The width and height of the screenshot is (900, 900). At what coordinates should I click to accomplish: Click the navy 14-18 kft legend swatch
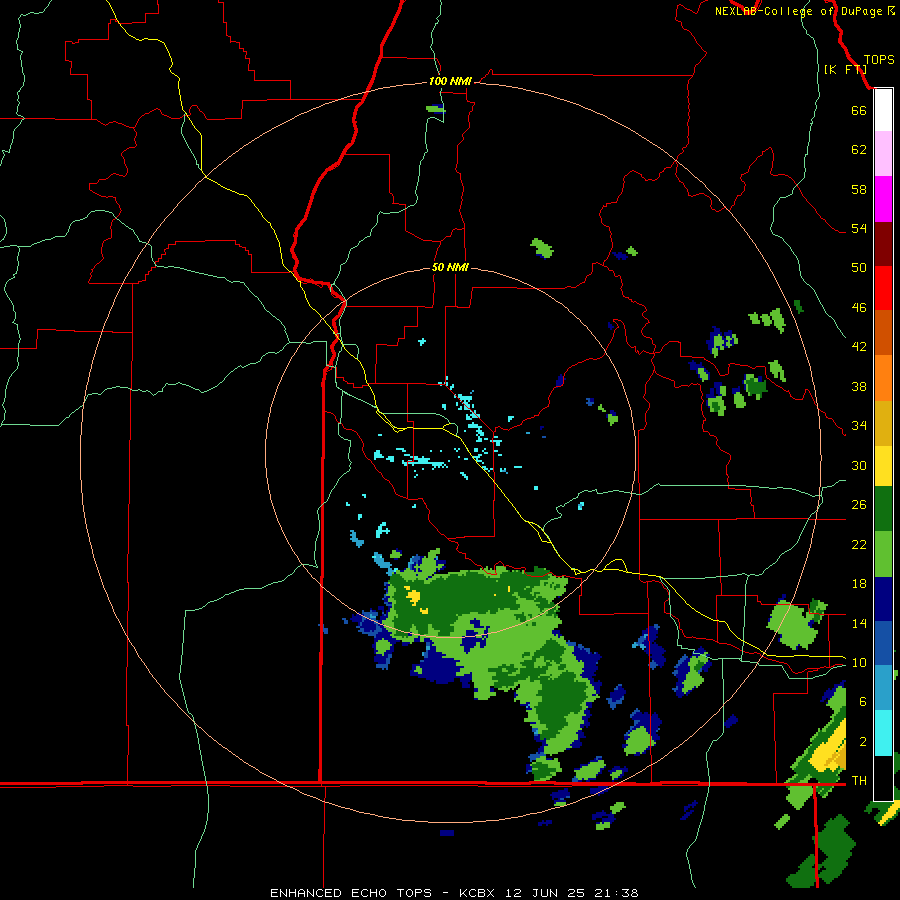click(x=883, y=599)
